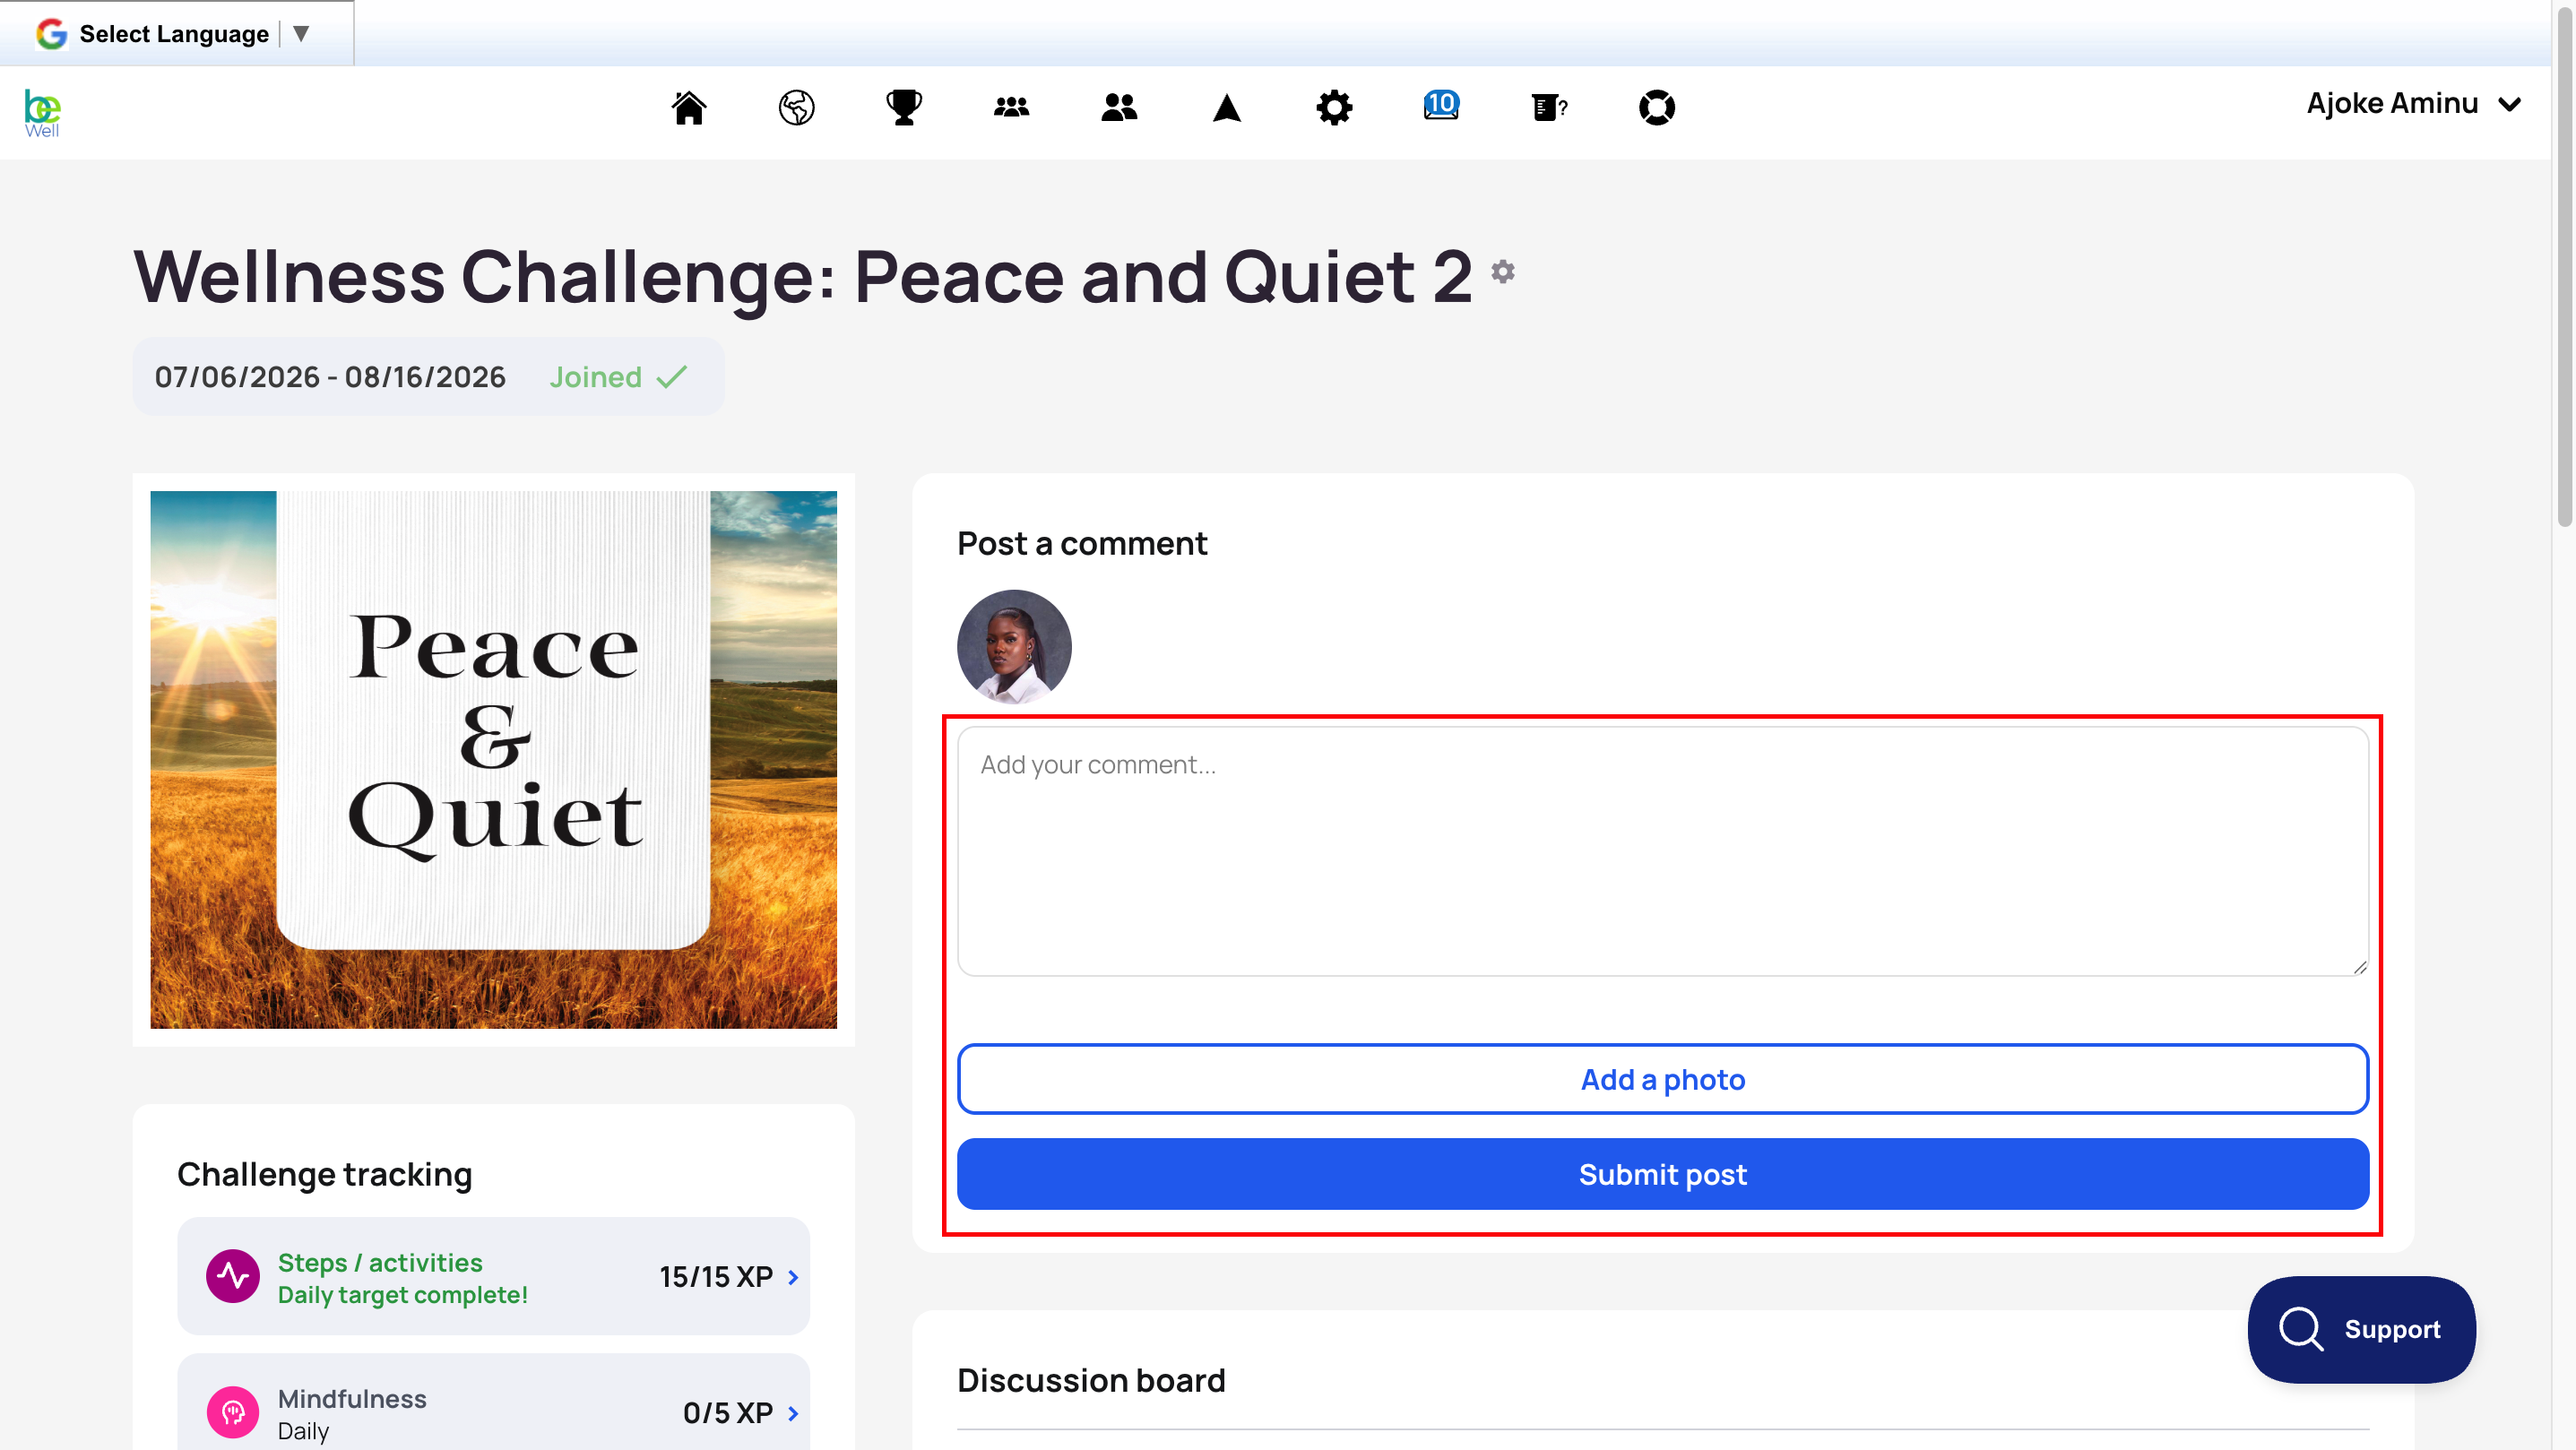This screenshot has width=2576, height=1450.
Task: Click the globe icon in navigation bar
Action: pos(796,107)
